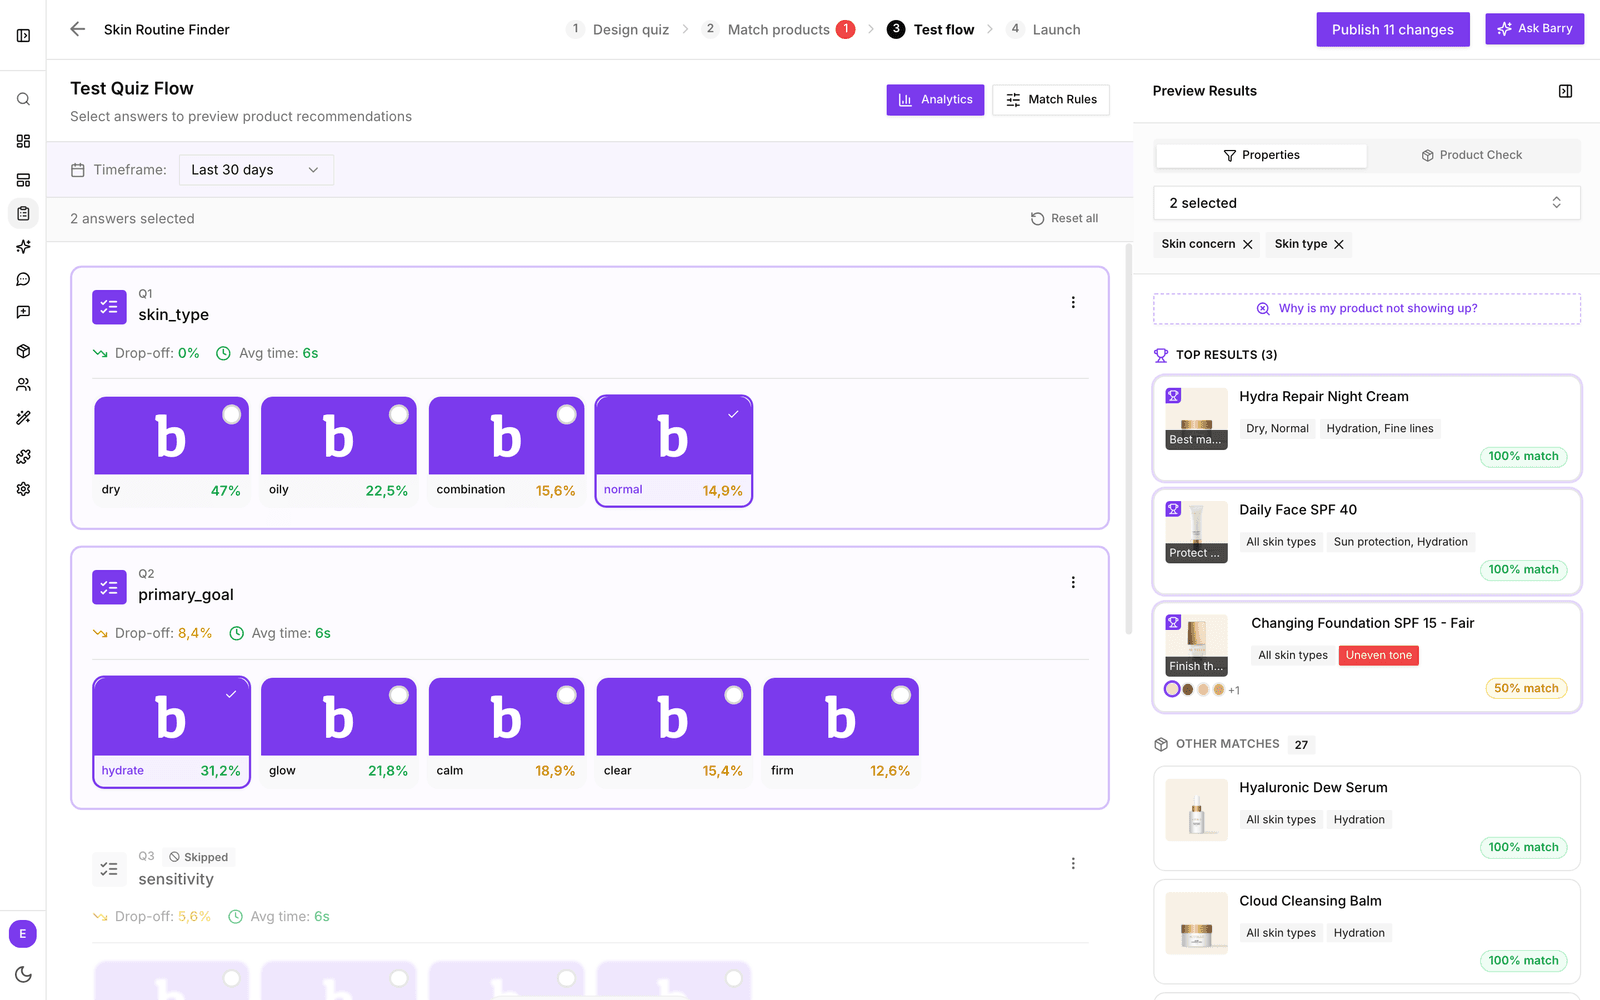Go to Match products step
The width and height of the screenshot is (1600, 1000).
(x=778, y=29)
